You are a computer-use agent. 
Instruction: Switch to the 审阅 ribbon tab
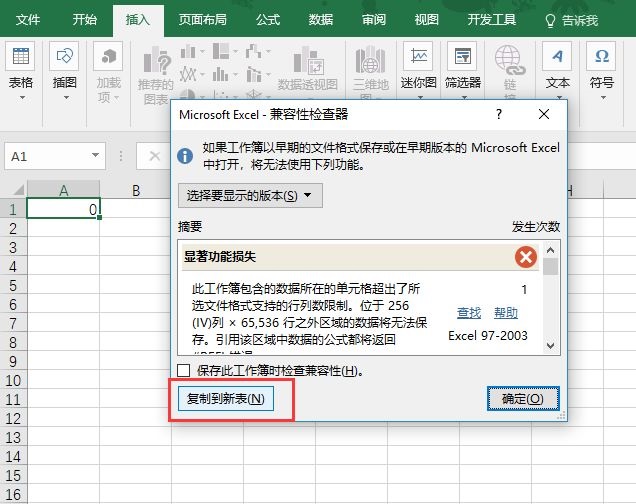click(x=374, y=20)
